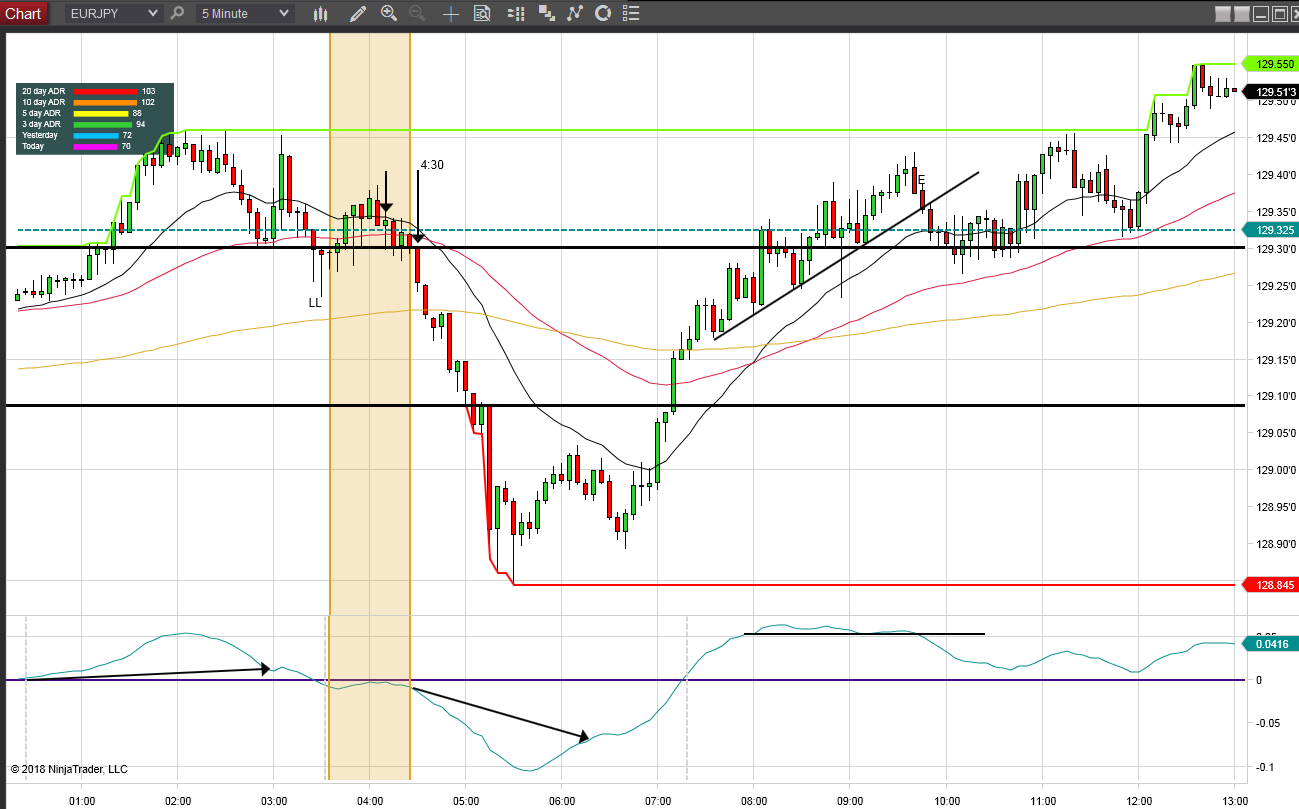The image size is (1299, 809).
Task: Click the 03:00 time axis label
Action: (x=274, y=801)
